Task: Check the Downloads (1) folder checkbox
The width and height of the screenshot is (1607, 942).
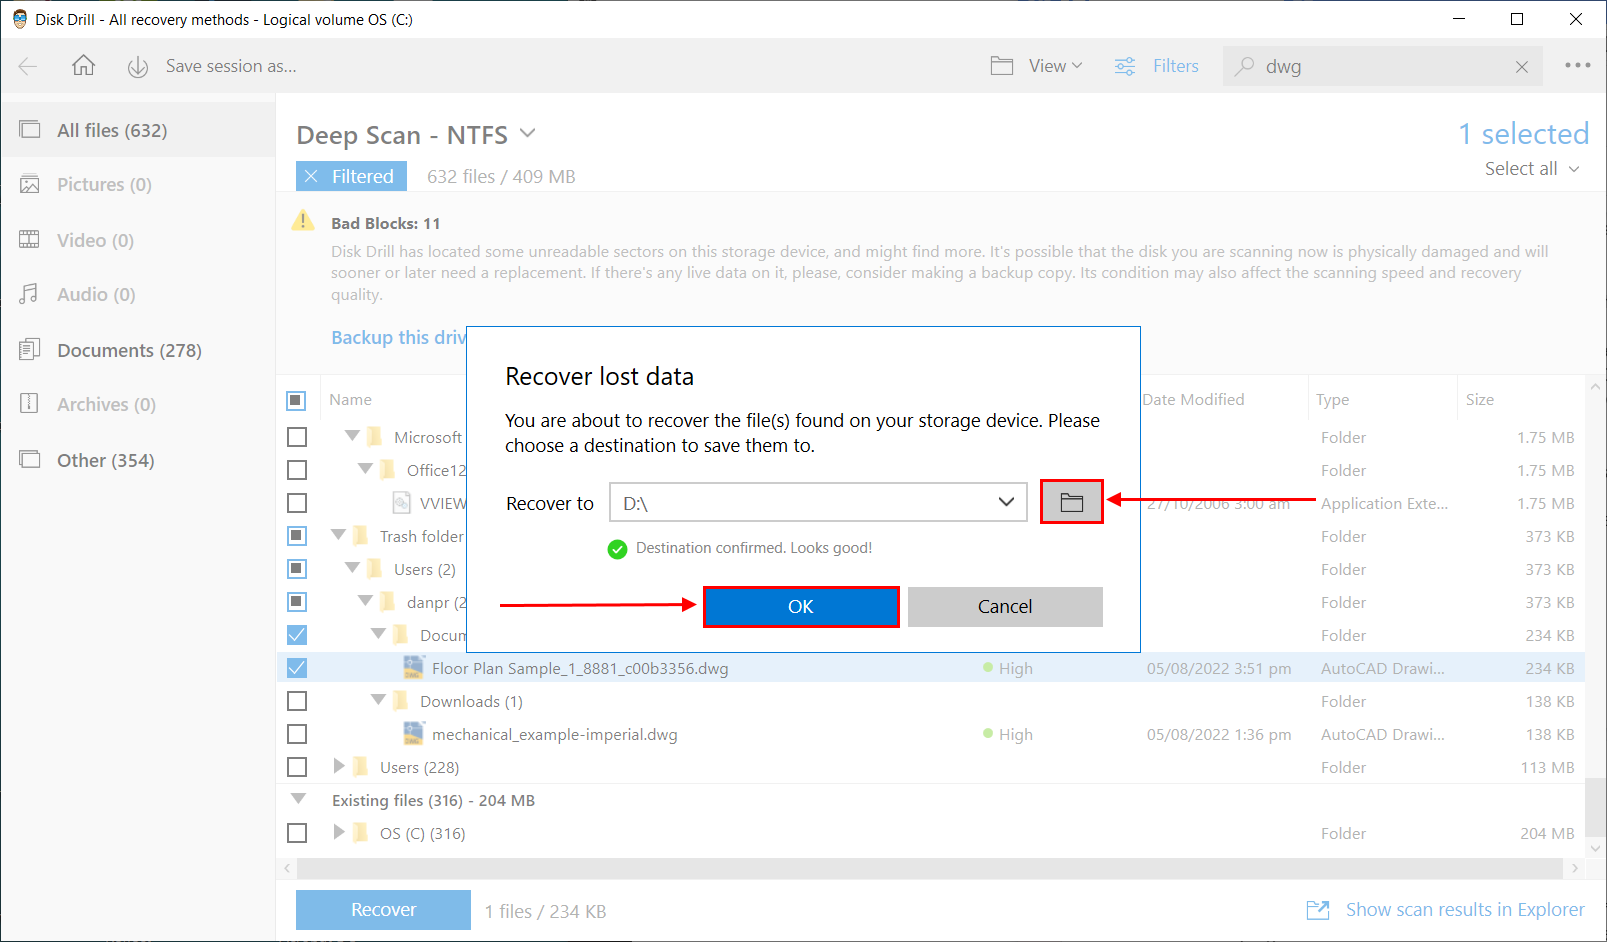Action: [297, 701]
